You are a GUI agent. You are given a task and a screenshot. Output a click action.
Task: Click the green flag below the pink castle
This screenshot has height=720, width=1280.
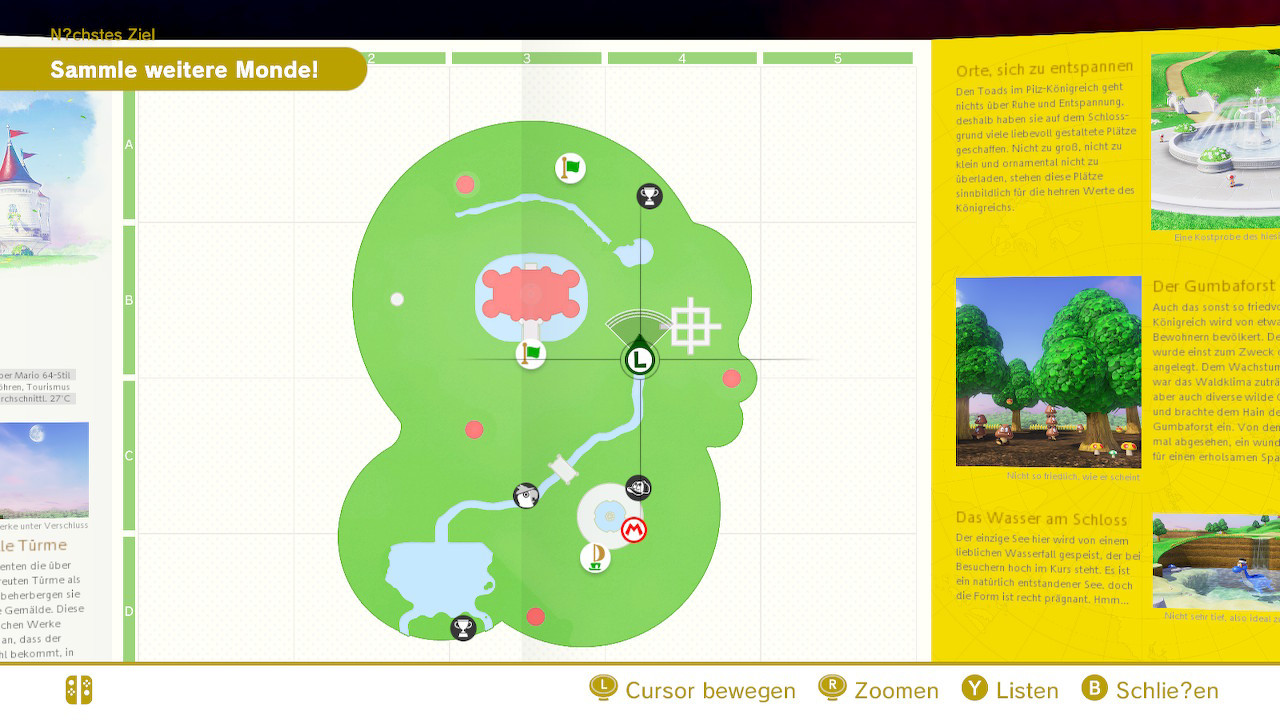pyautogui.click(x=531, y=353)
